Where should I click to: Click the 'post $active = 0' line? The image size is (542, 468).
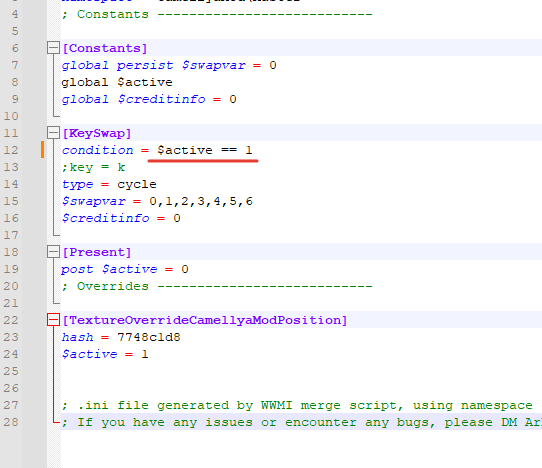125,269
